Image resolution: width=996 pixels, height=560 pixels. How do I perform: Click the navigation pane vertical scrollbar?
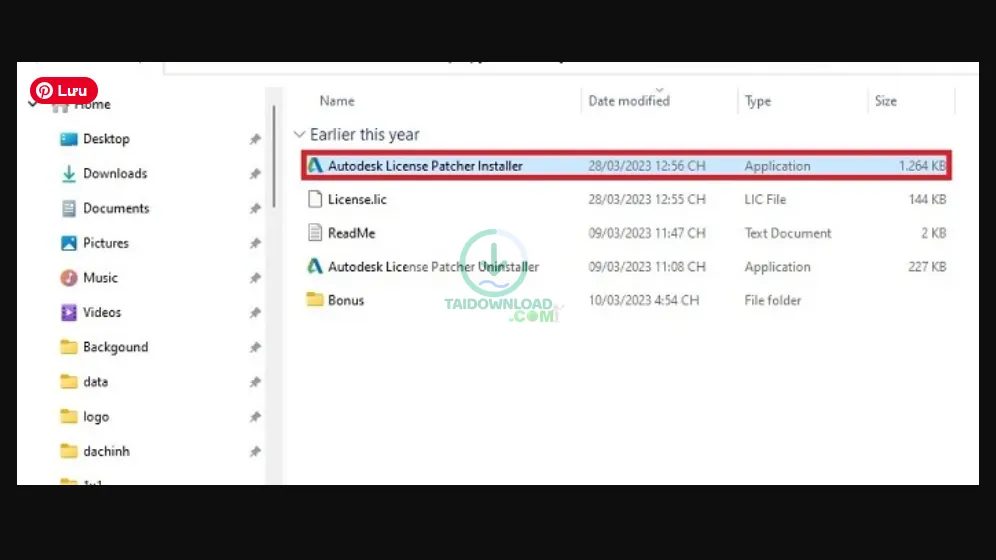click(274, 156)
